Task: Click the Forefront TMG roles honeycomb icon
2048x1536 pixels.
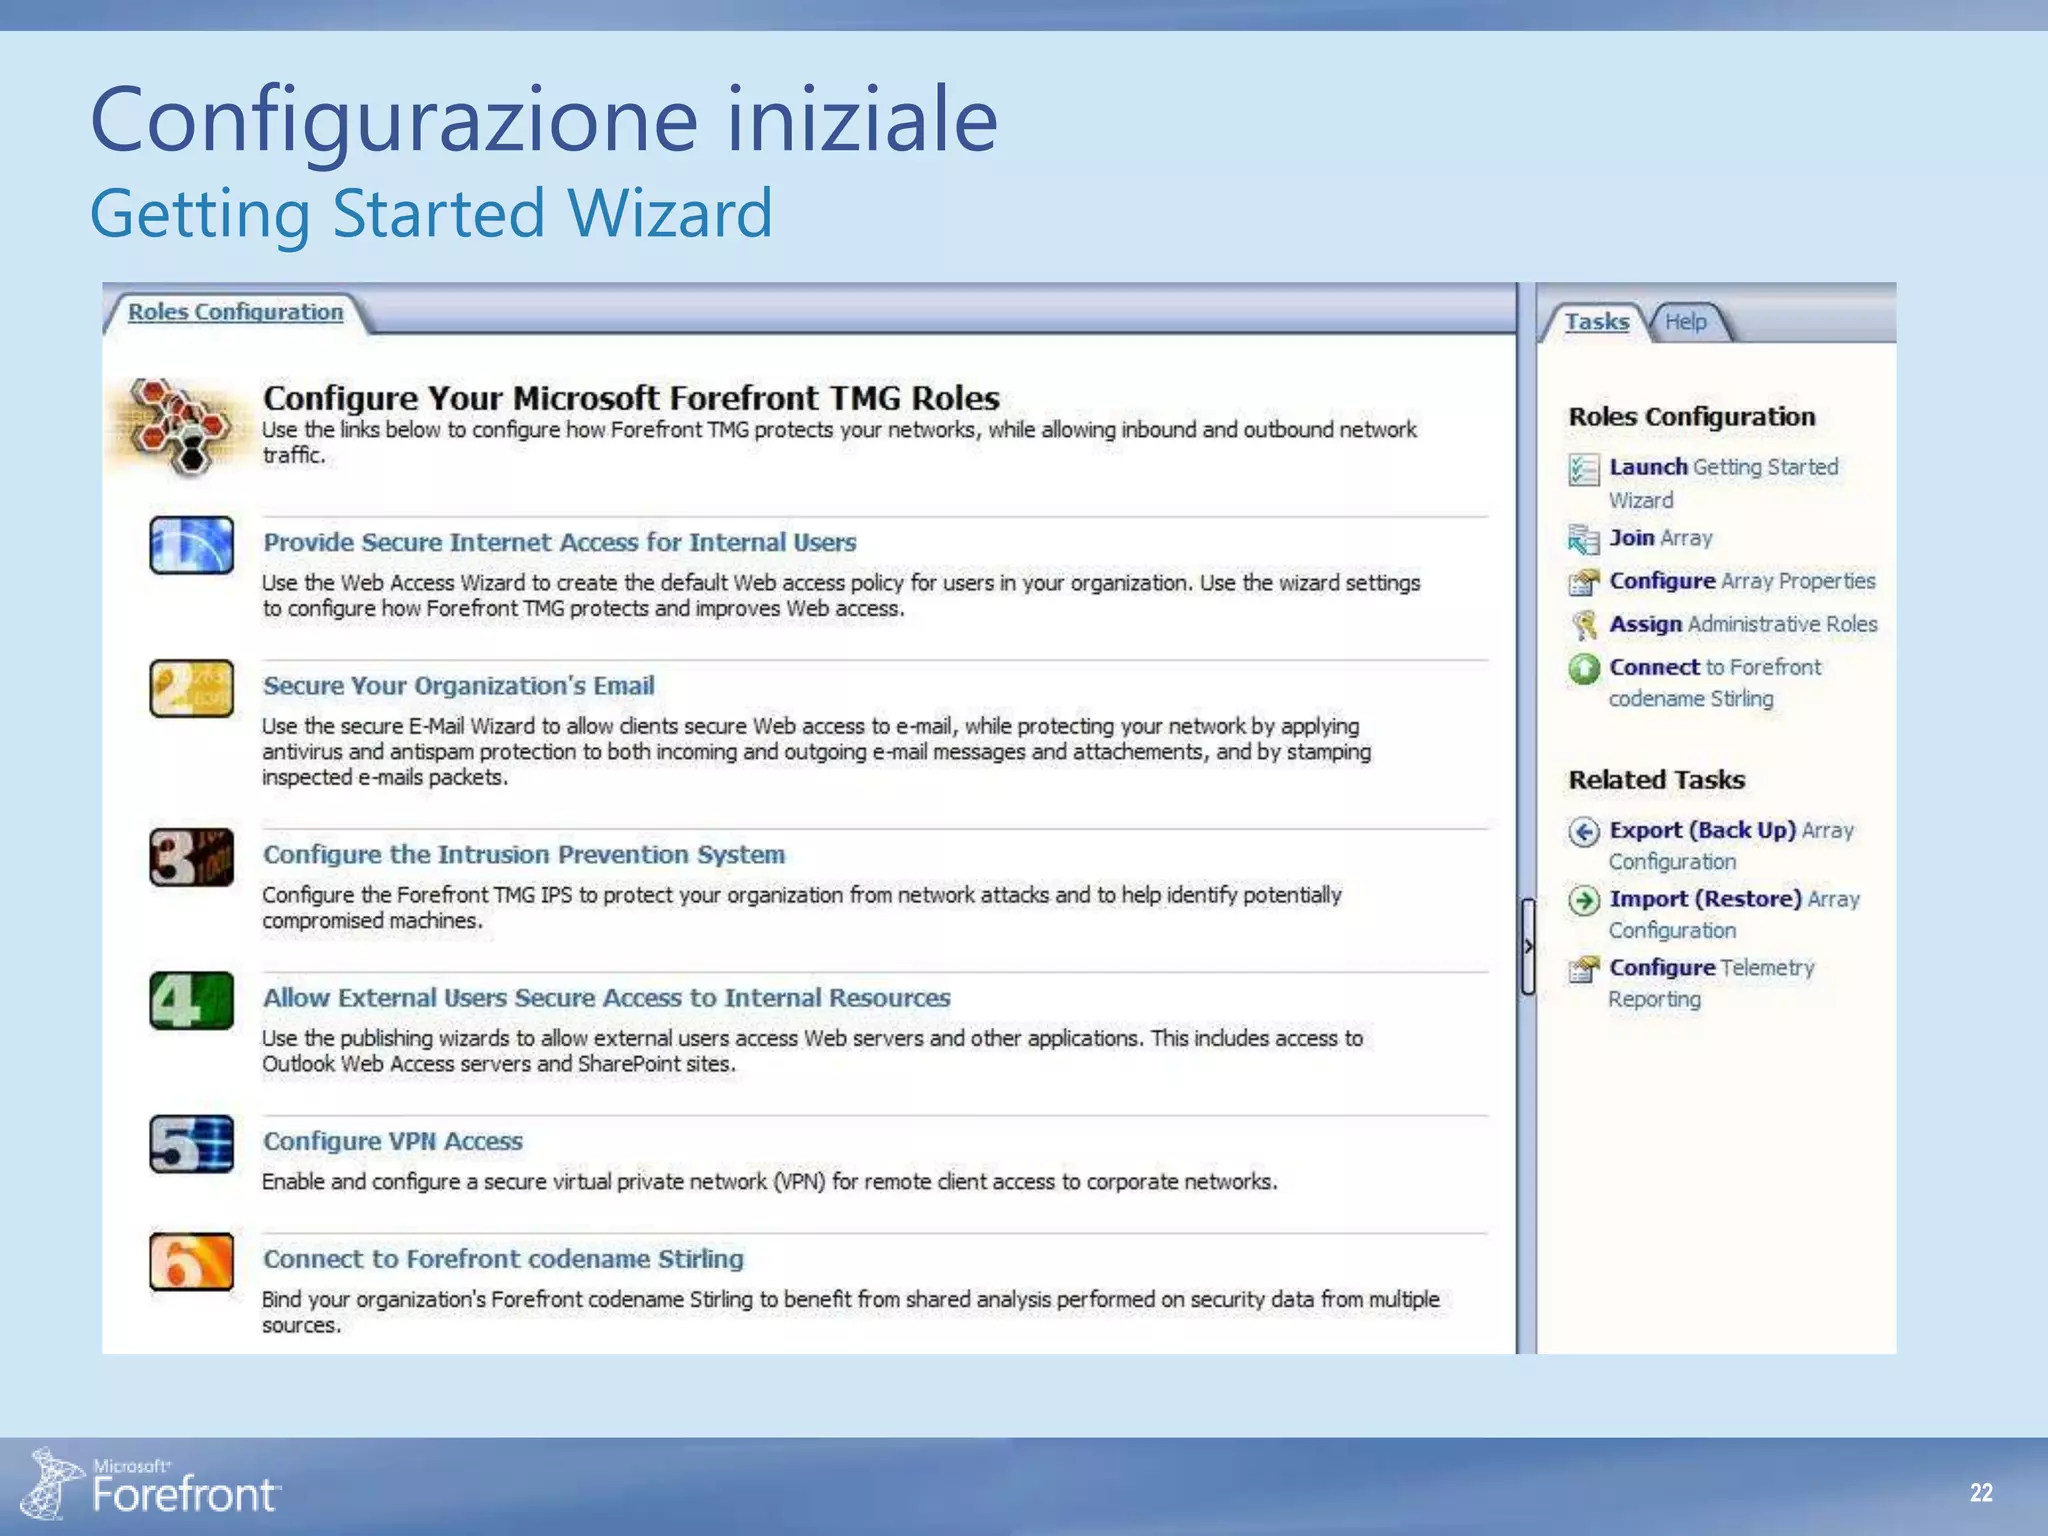Action: coord(178,427)
